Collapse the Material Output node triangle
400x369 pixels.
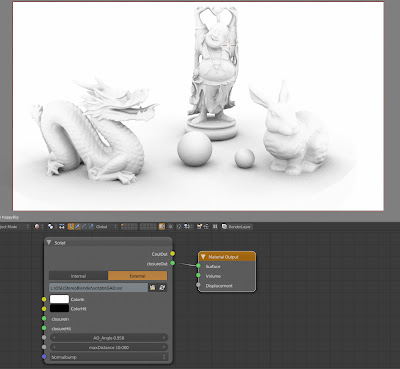coord(203,257)
